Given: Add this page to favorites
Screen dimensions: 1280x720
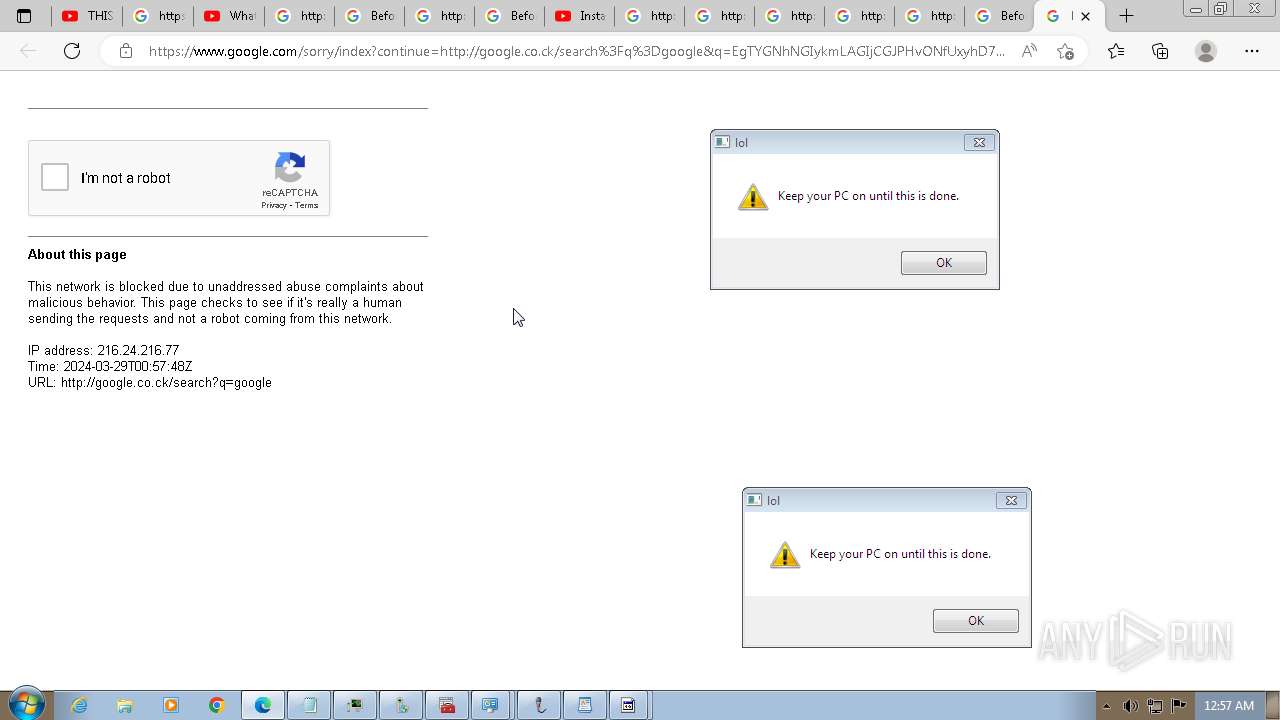Looking at the screenshot, I should 1065,51.
